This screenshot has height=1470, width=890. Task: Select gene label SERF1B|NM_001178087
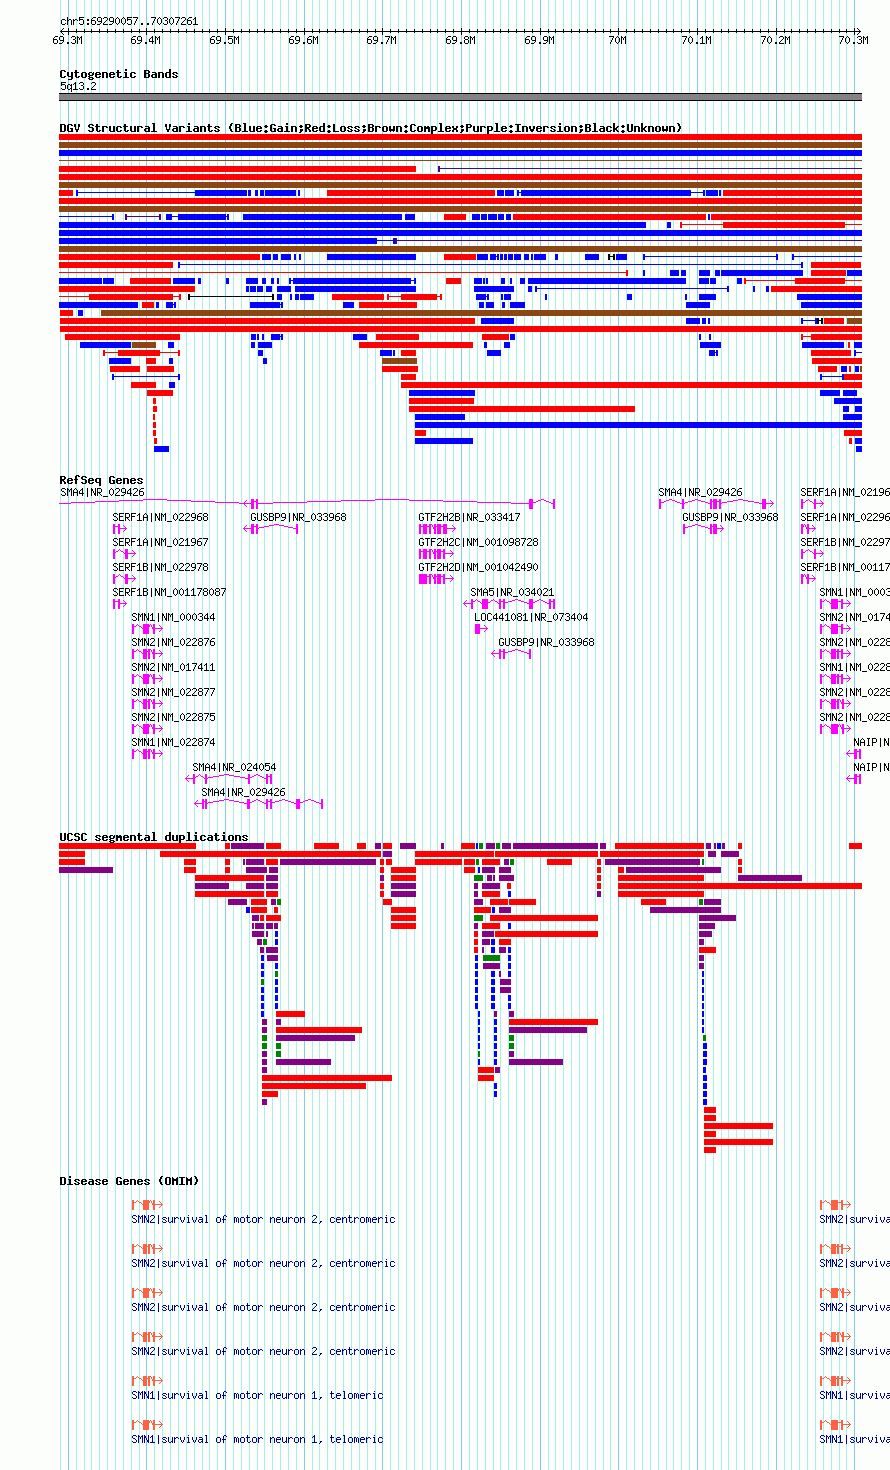click(169, 592)
